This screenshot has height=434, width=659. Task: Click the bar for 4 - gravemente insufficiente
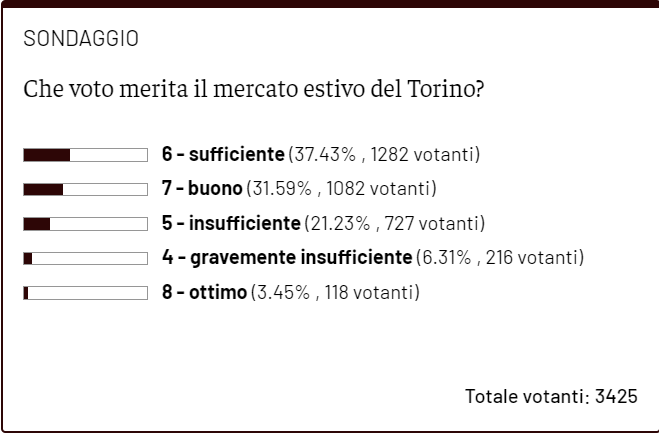[85, 258]
